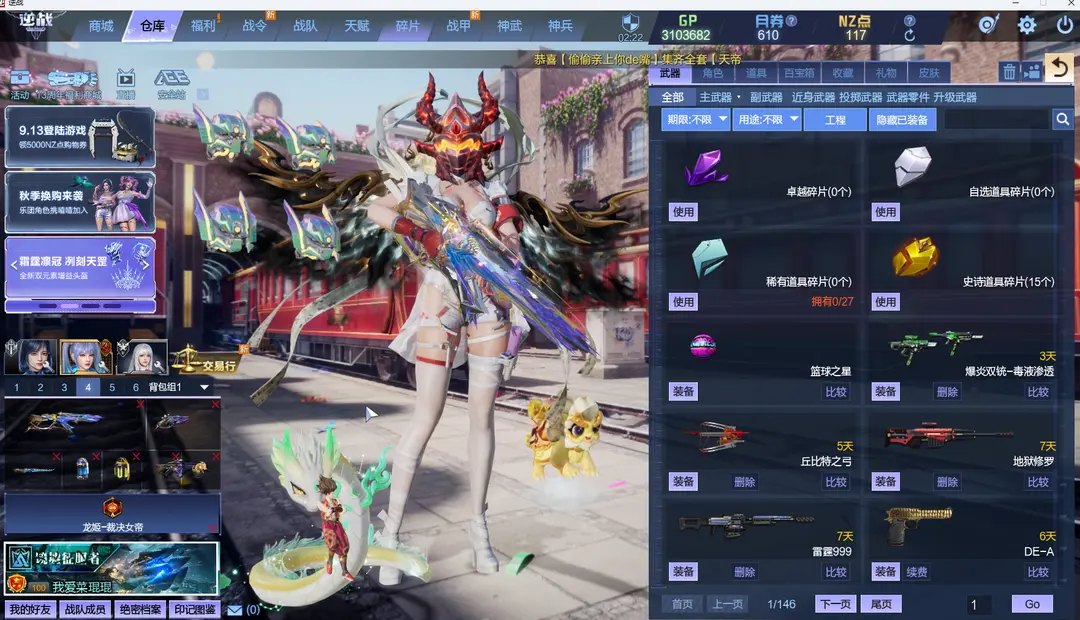
Task: Open the 活动 events icon
Action: click(20, 84)
